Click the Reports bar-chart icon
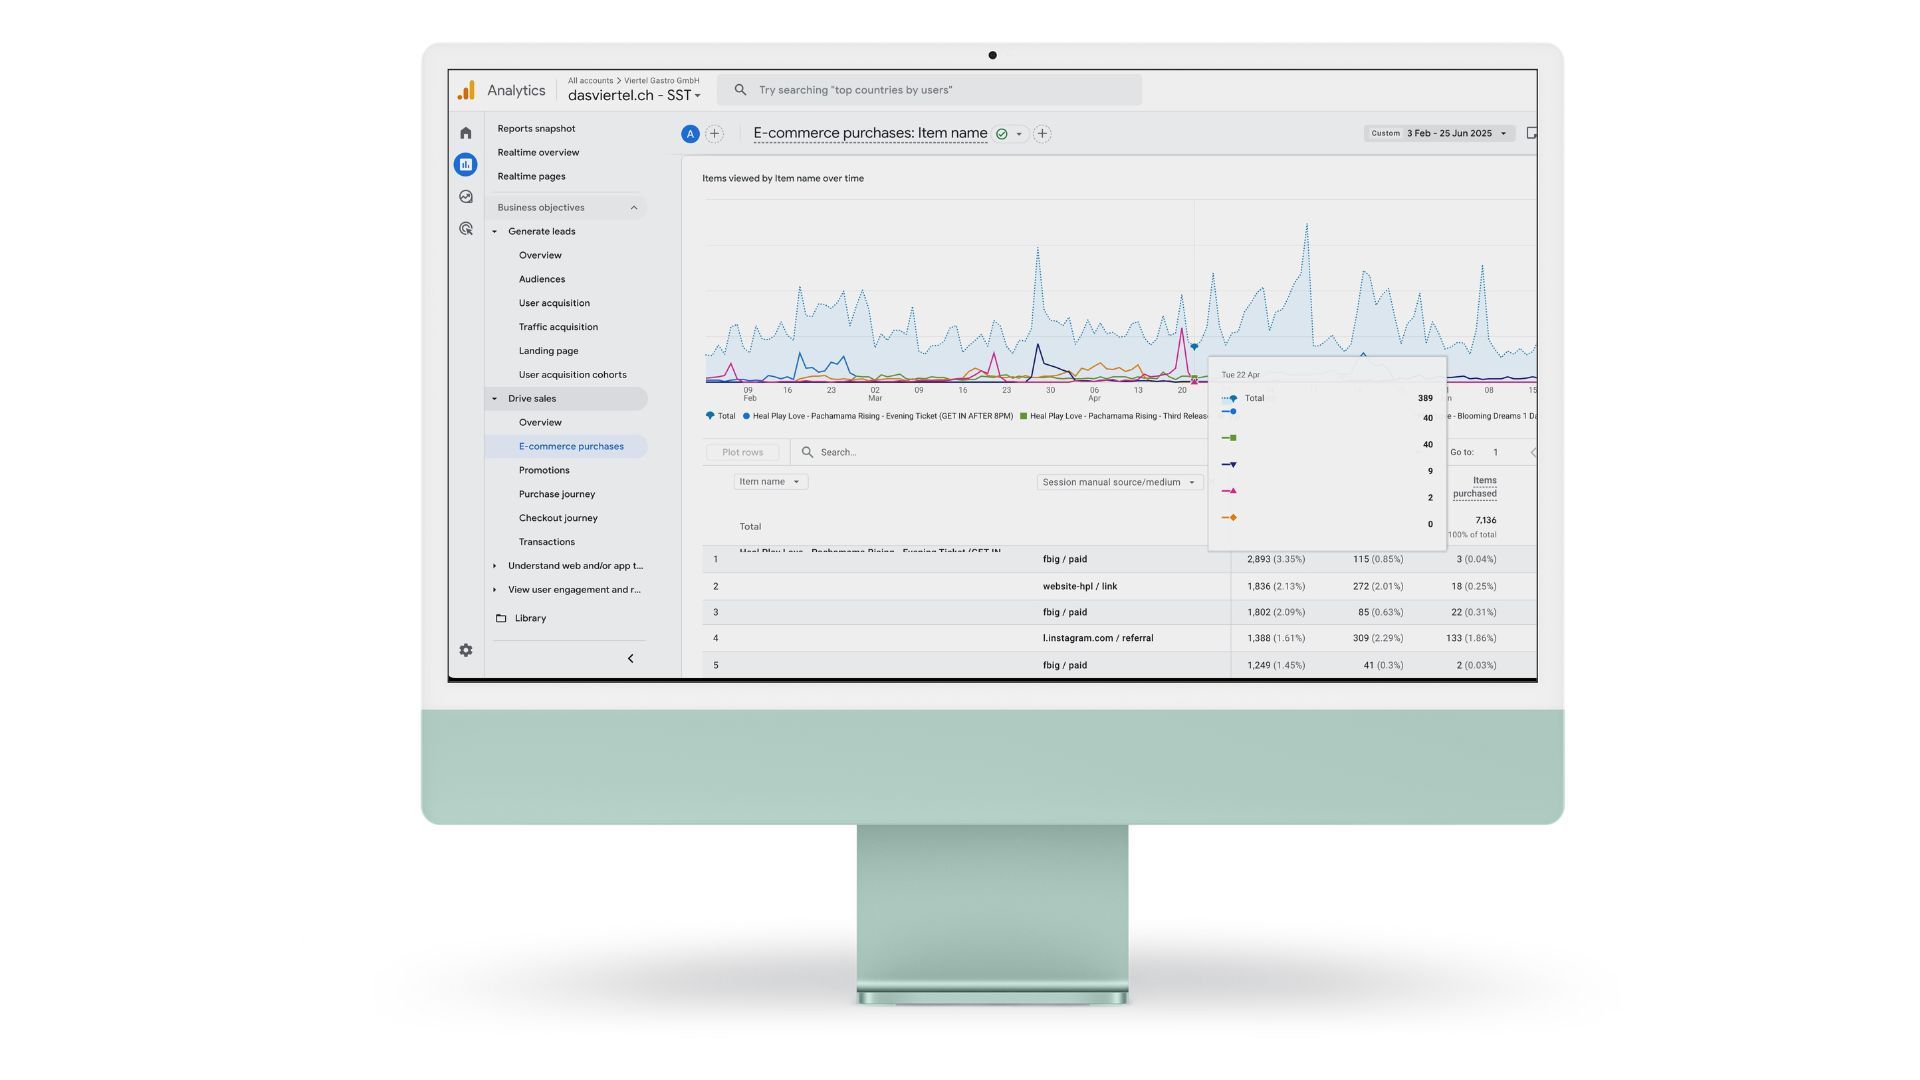This screenshot has width=1920, height=1080. point(465,164)
